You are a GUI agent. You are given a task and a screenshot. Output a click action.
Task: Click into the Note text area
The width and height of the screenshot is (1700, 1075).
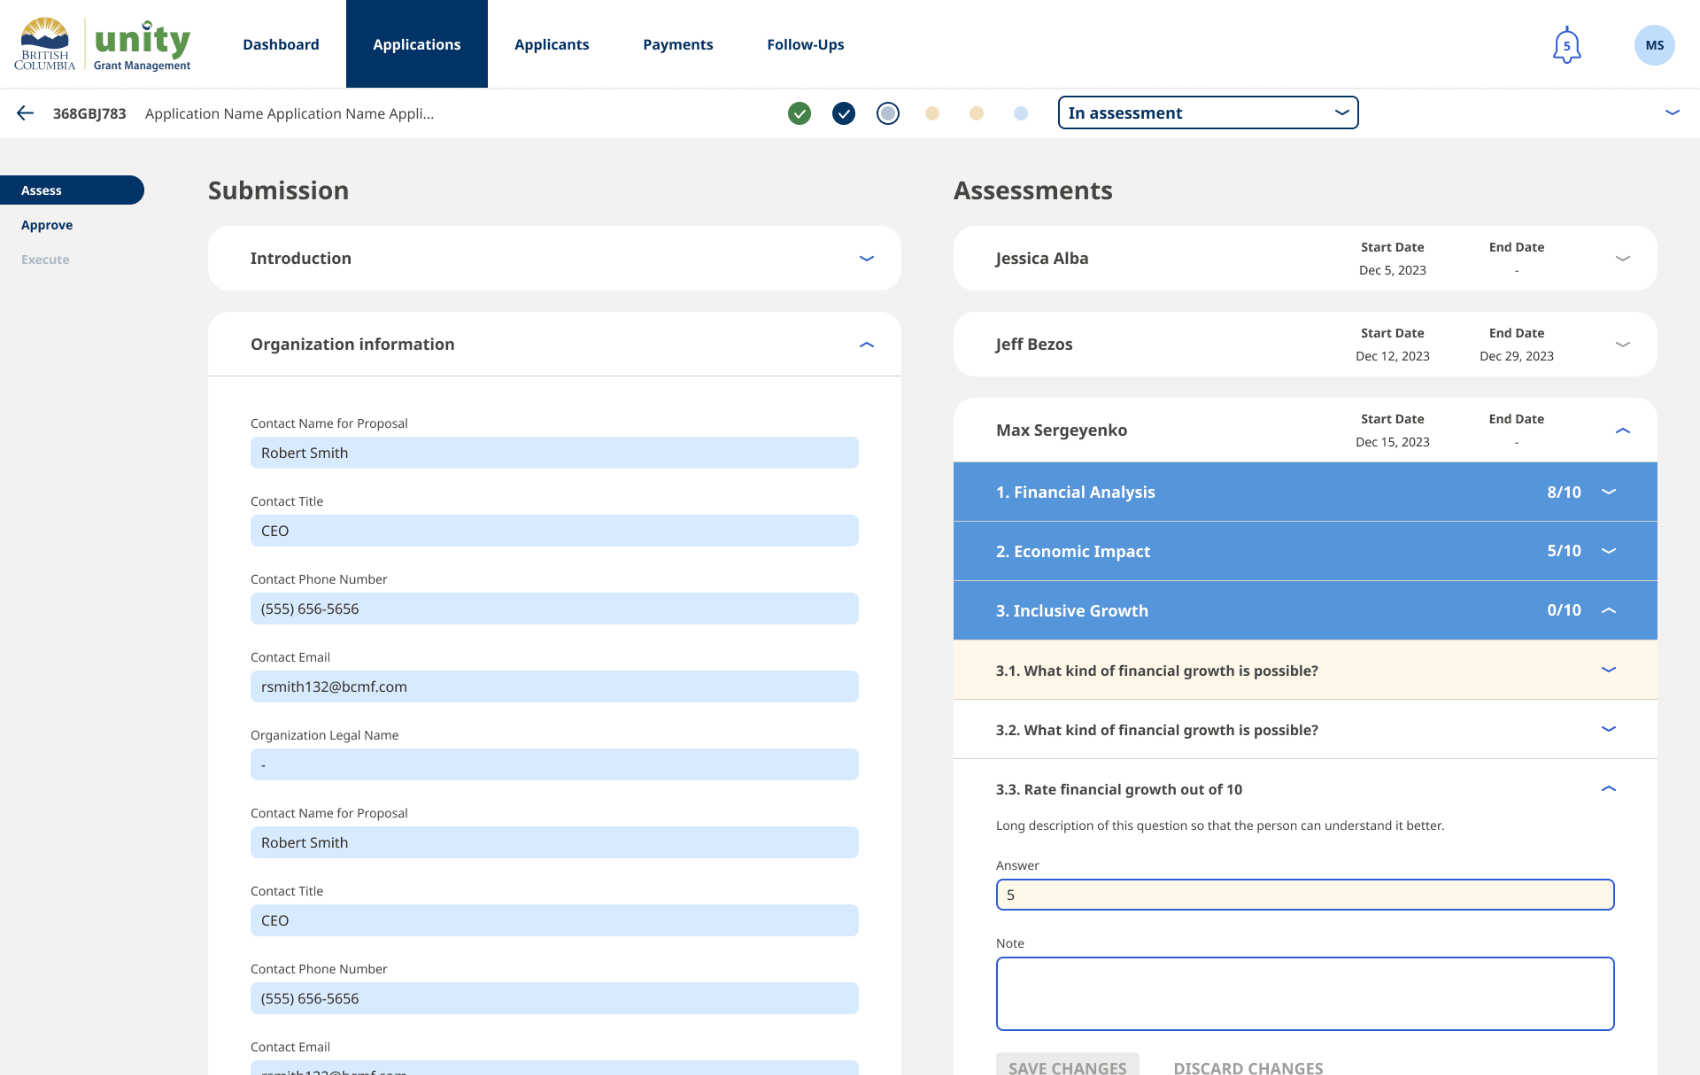coord(1305,994)
